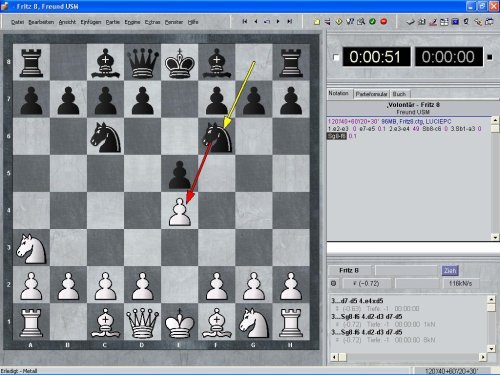Screen dimensions: 500x375
Task: Click the yellow new game icon
Action: click(x=317, y=22)
